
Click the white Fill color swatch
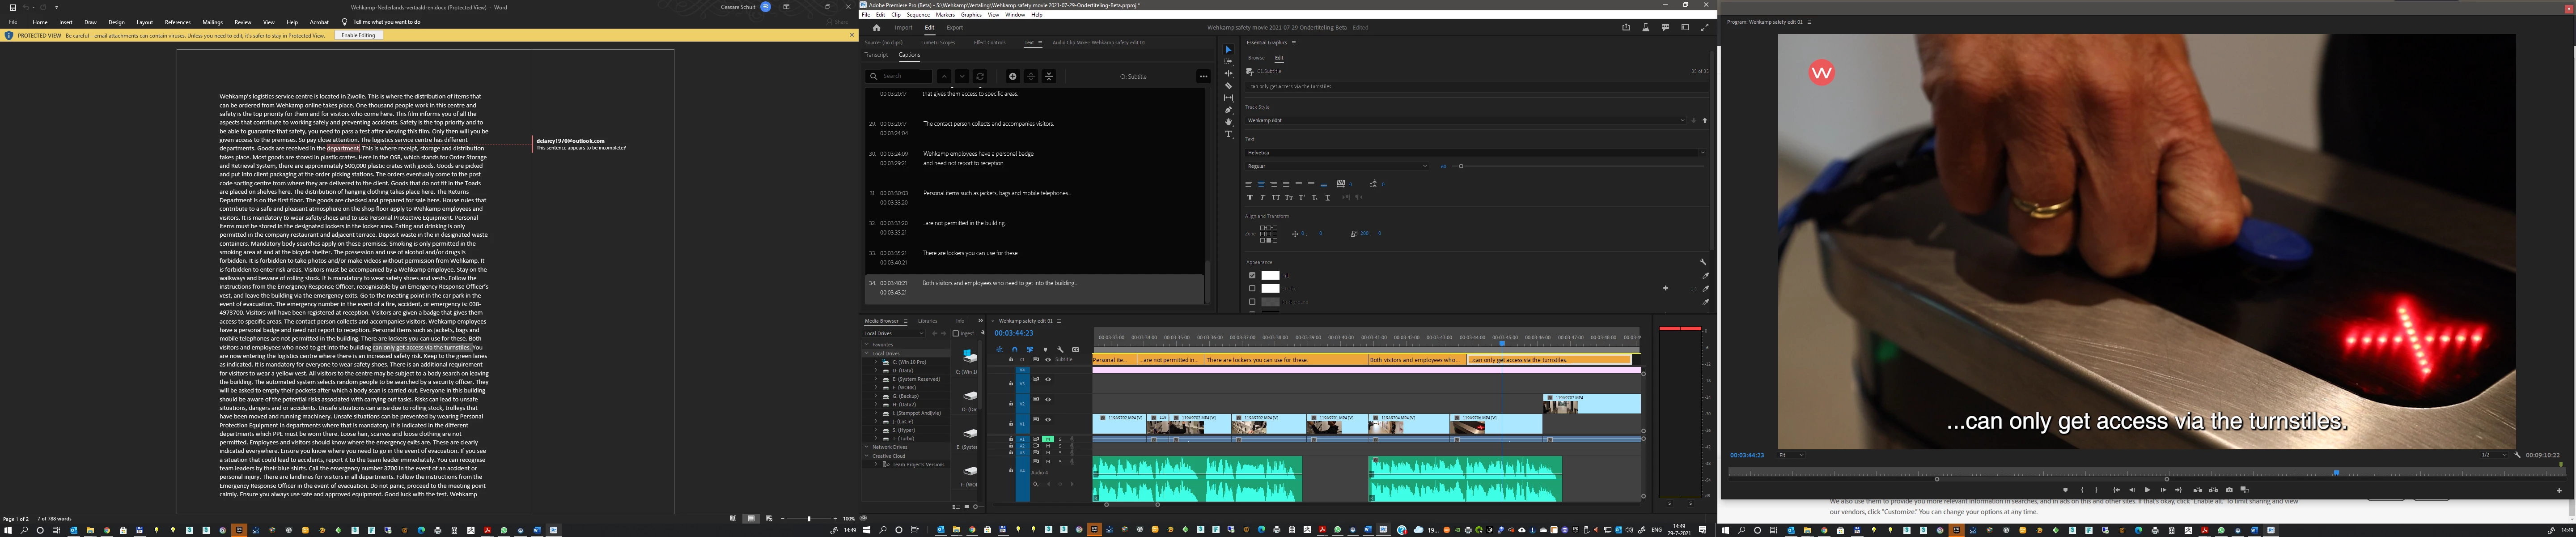(x=1270, y=276)
